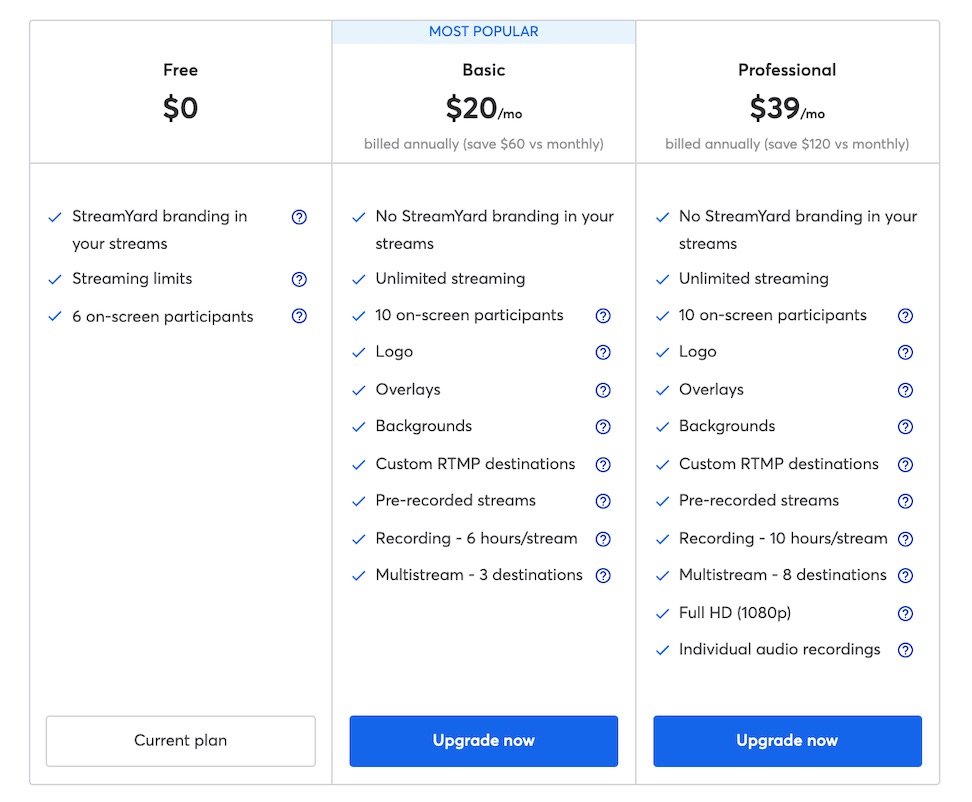Open help icon for StreamYard branding in Free plan
The image size is (972, 802).
[299, 217]
